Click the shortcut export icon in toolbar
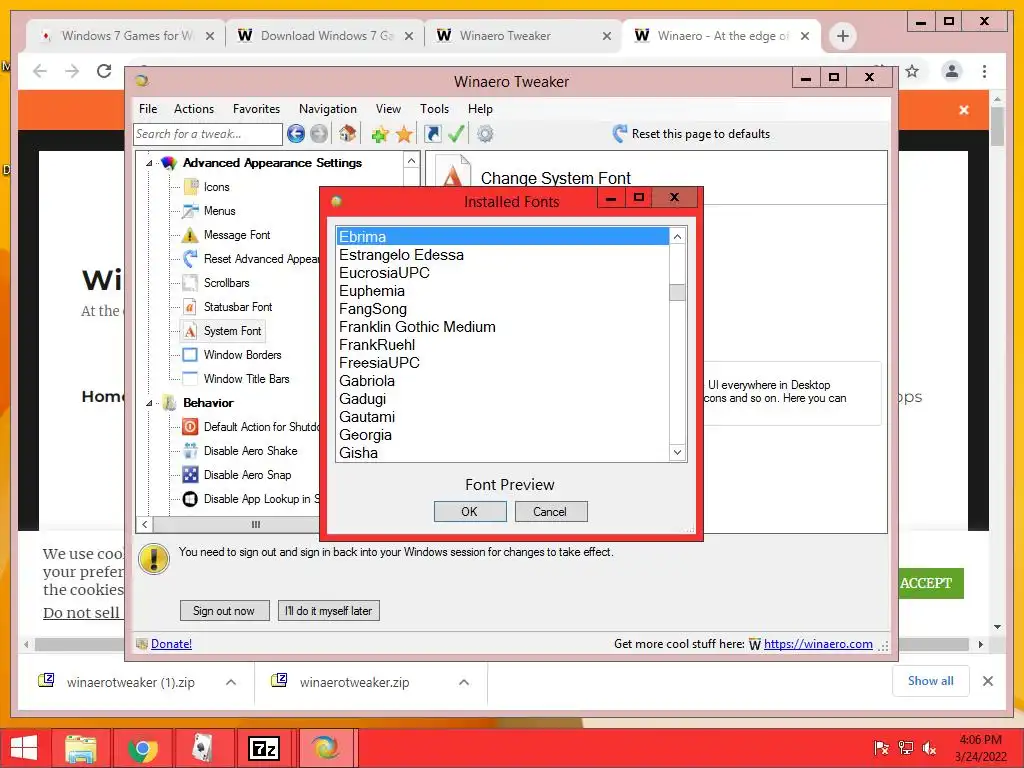The height and width of the screenshot is (768, 1024). 432,134
